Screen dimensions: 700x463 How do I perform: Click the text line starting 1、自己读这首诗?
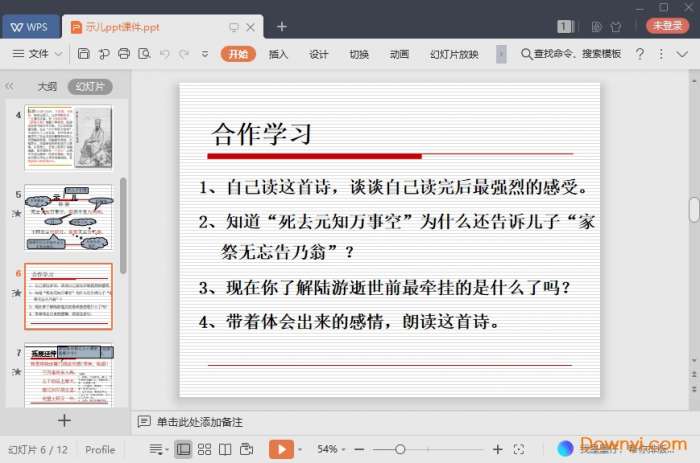[x=393, y=187]
